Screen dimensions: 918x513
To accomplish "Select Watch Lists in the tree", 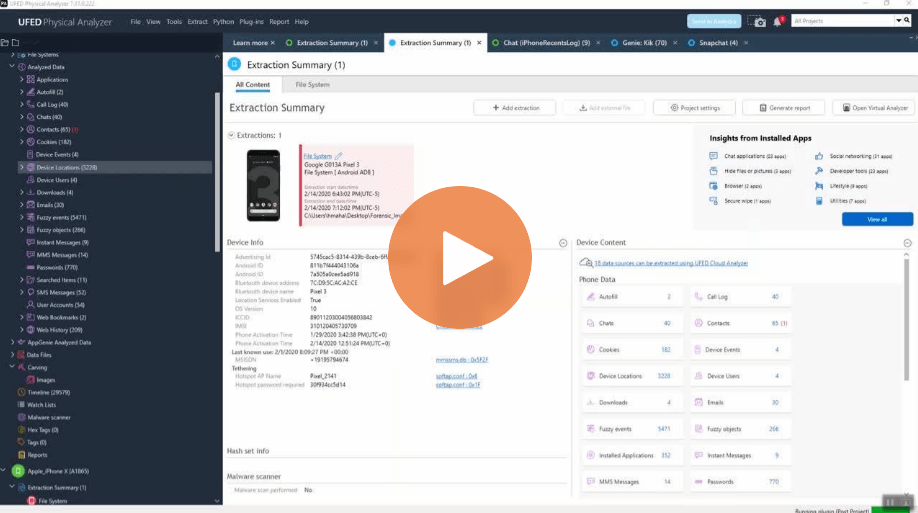I will click(x=41, y=405).
